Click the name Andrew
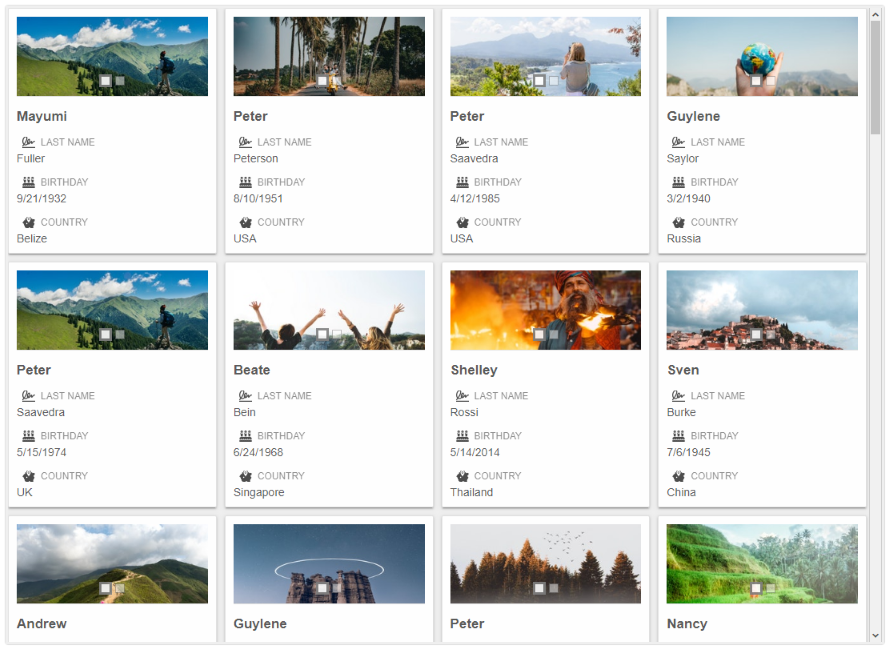Viewport: 890px width, 650px height. (x=42, y=624)
